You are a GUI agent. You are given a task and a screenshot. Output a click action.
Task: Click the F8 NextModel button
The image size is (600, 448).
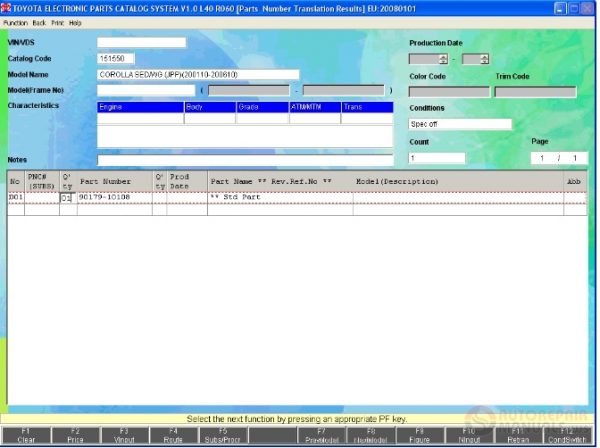(371, 436)
